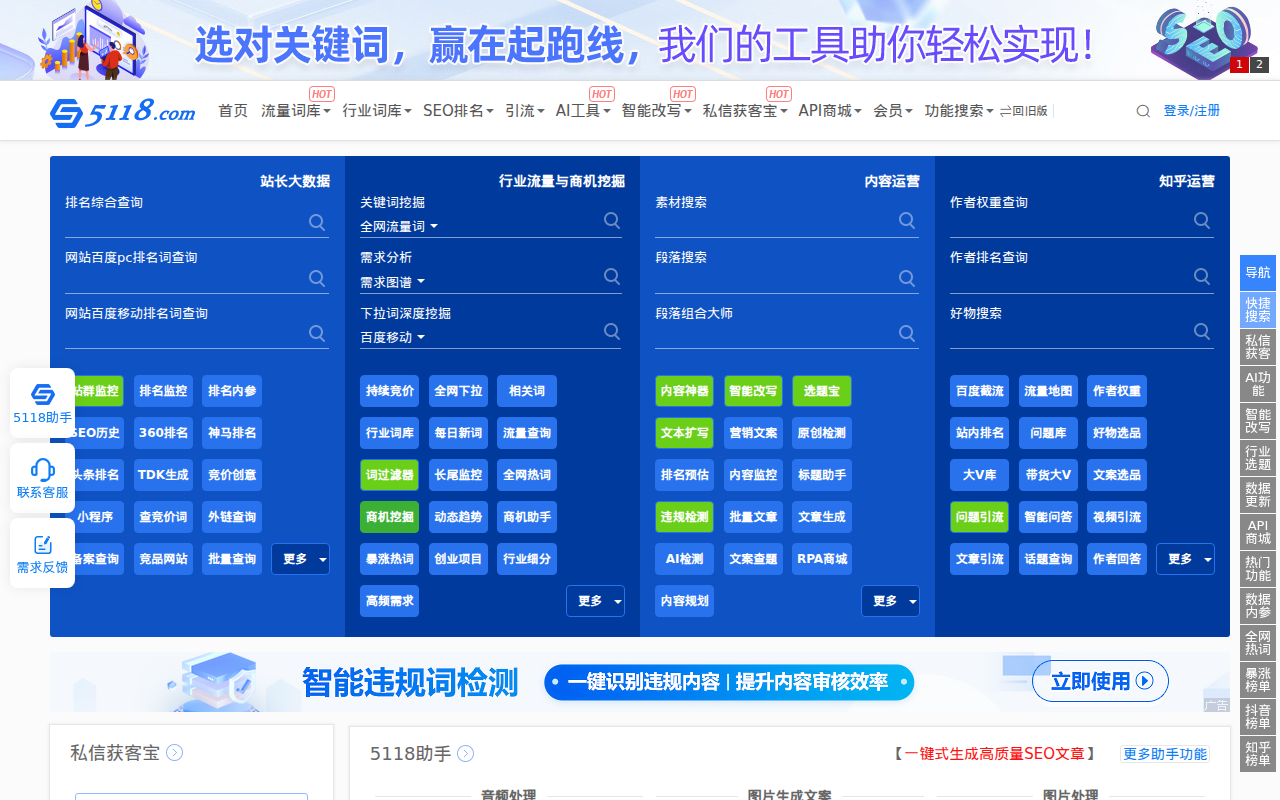
Task: Expand SEO排名 menu
Action: coord(458,111)
